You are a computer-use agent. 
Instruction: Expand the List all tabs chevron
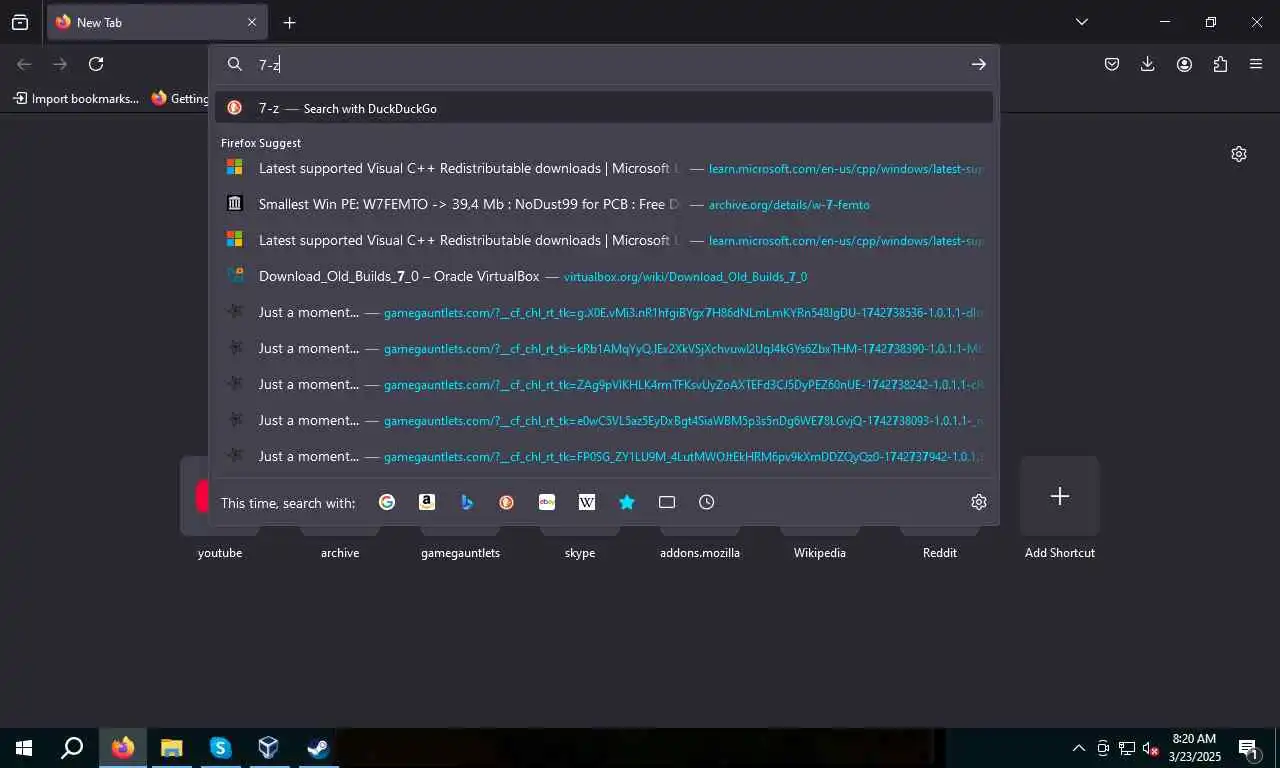click(x=1082, y=22)
